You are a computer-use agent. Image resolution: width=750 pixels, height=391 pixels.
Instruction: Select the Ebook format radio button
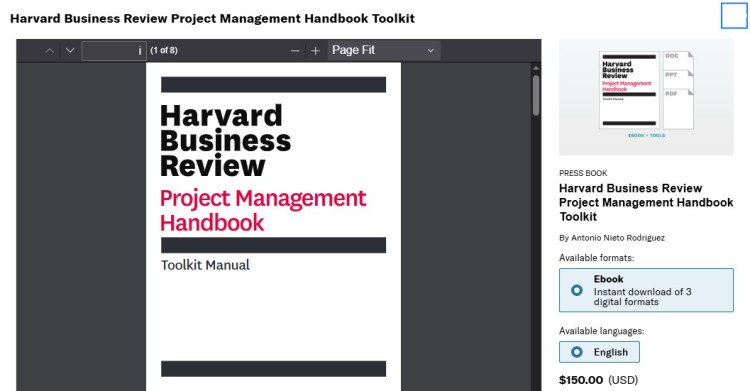point(577,290)
